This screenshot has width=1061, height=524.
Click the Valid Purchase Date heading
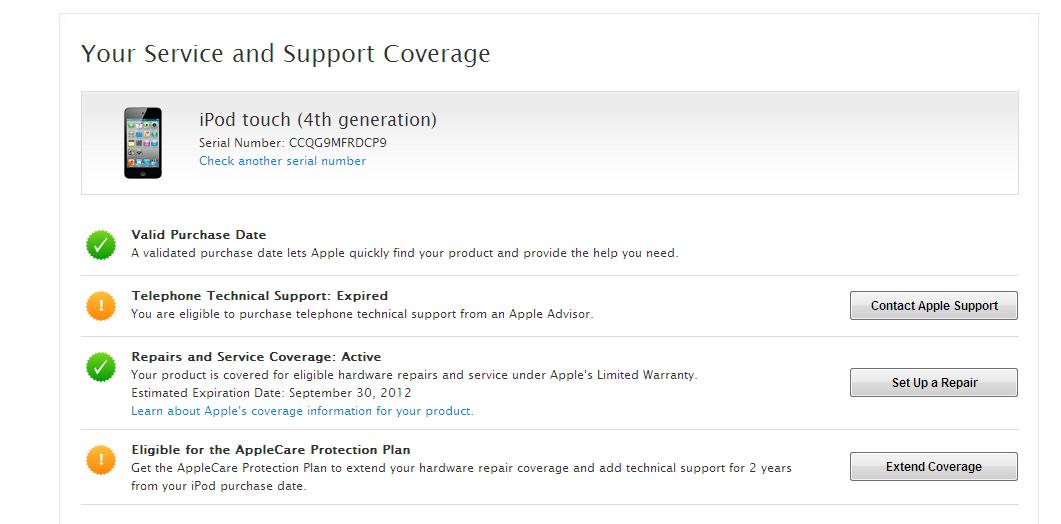click(x=198, y=235)
